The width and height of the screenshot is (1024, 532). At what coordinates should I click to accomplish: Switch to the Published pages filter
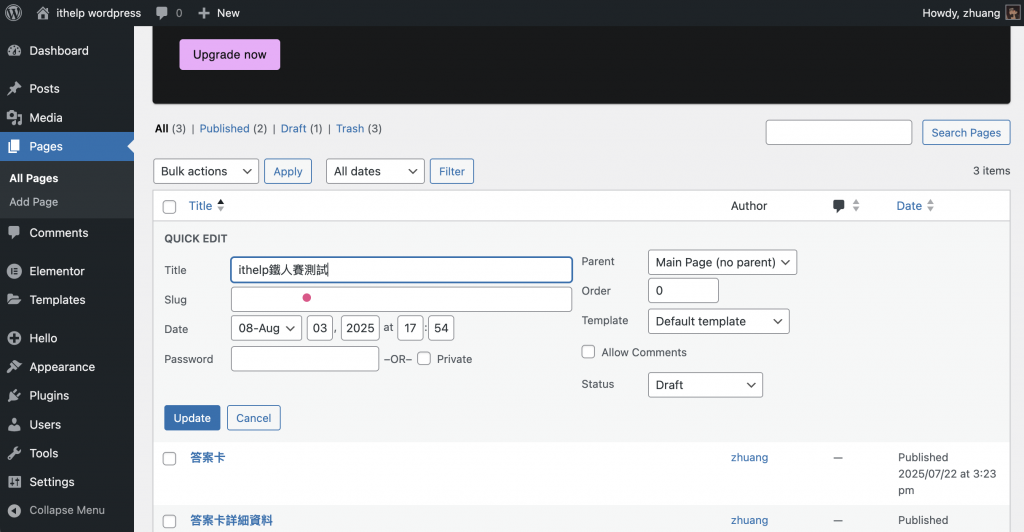pyautogui.click(x=225, y=129)
